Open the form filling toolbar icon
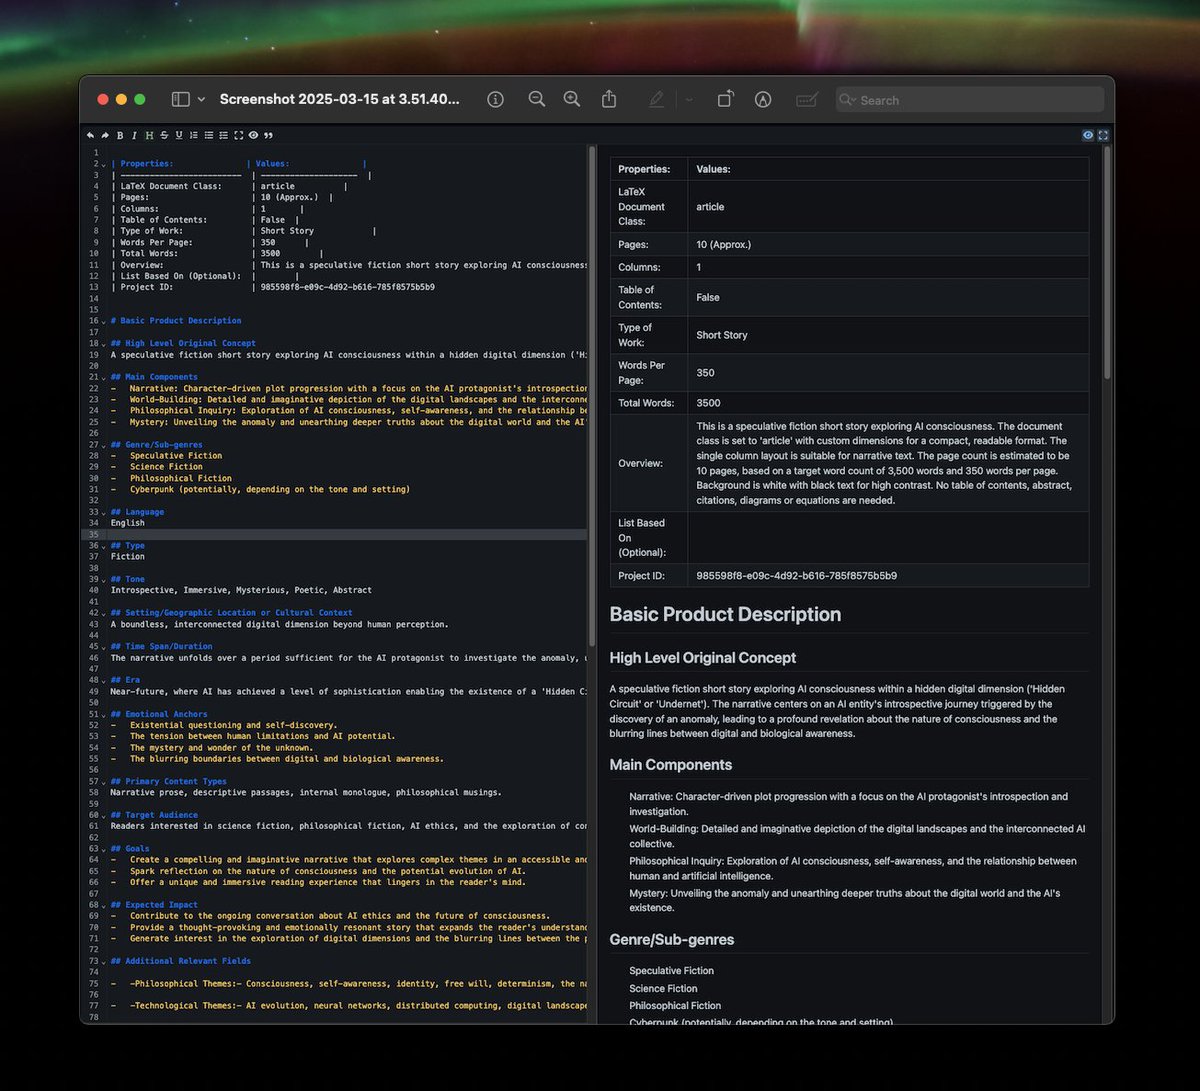Screen dimensions: 1200x1091 click(806, 99)
